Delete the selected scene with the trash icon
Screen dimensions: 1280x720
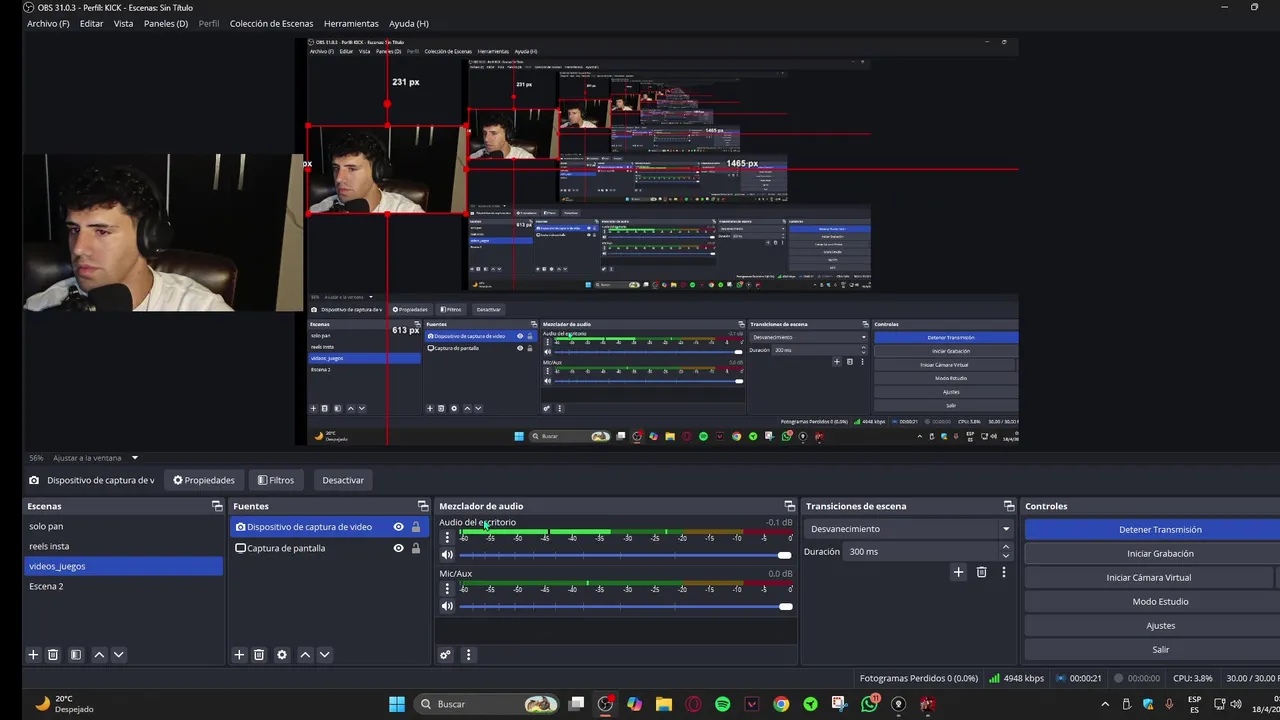click(53, 655)
